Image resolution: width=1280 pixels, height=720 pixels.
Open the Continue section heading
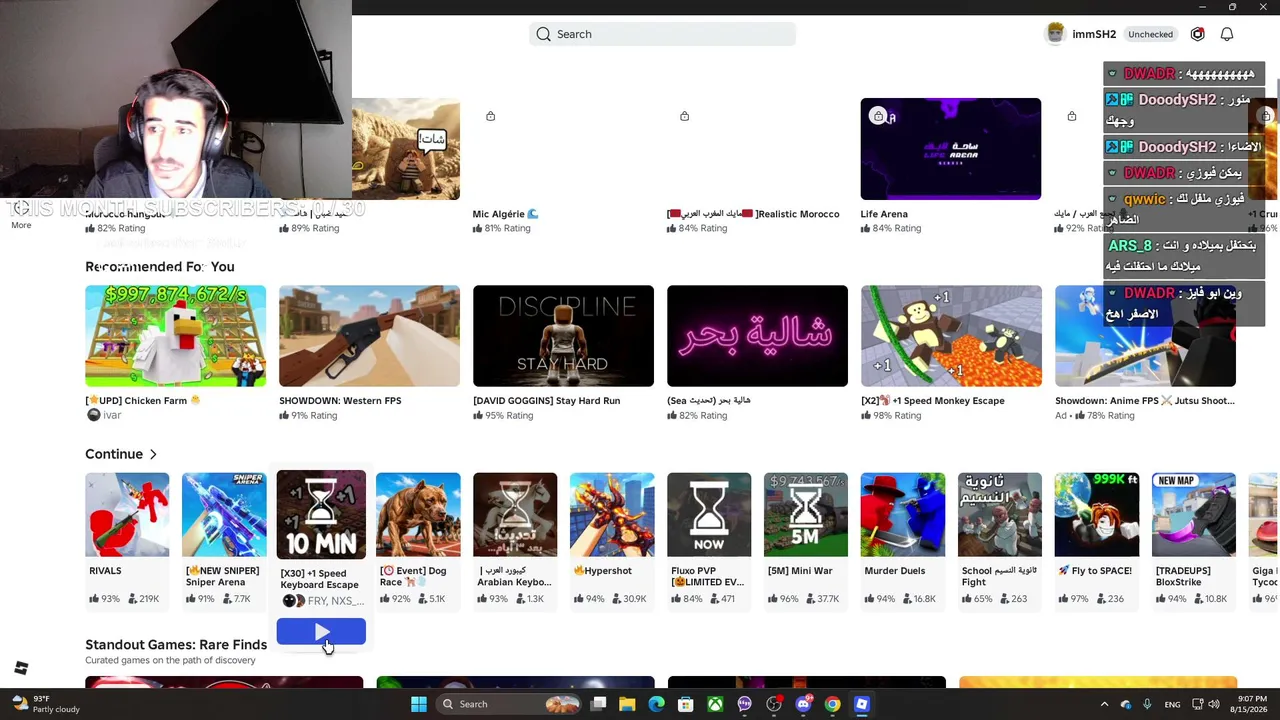114,454
